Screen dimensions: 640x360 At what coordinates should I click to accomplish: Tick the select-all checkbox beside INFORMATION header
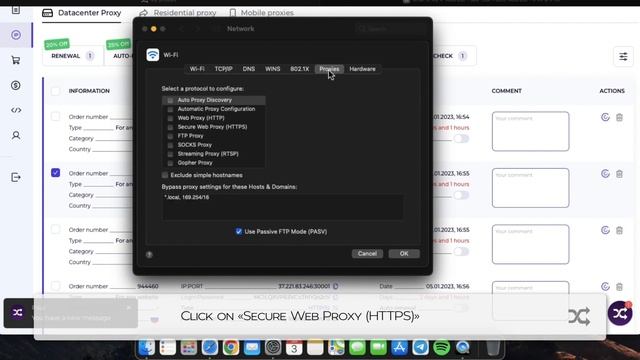[56, 91]
